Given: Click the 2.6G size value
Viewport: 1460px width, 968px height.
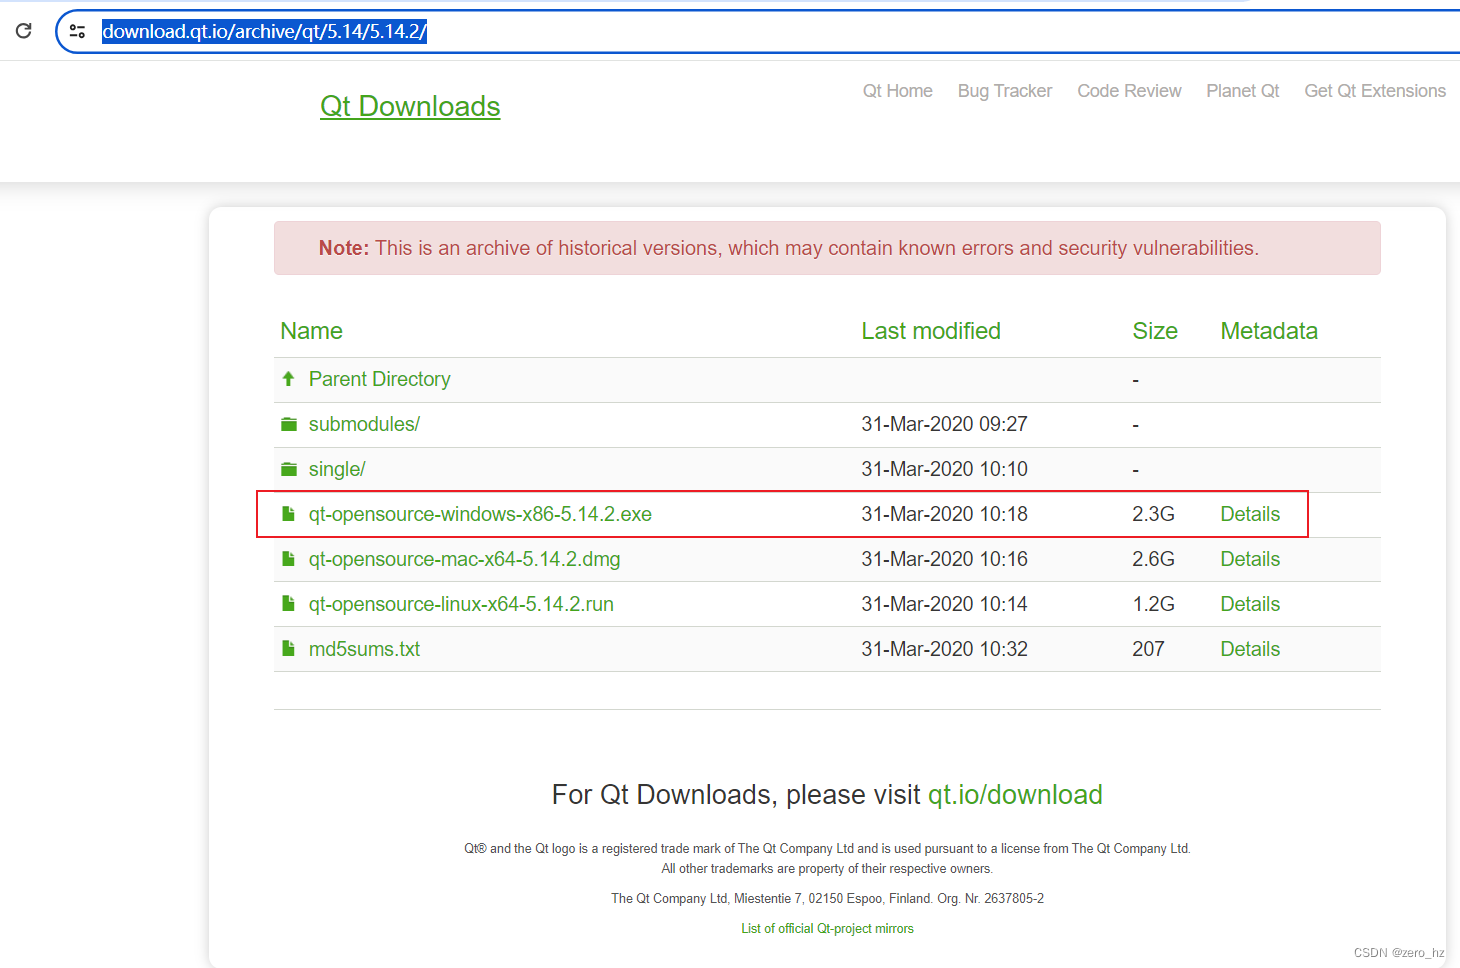Looking at the screenshot, I should [1153, 559].
